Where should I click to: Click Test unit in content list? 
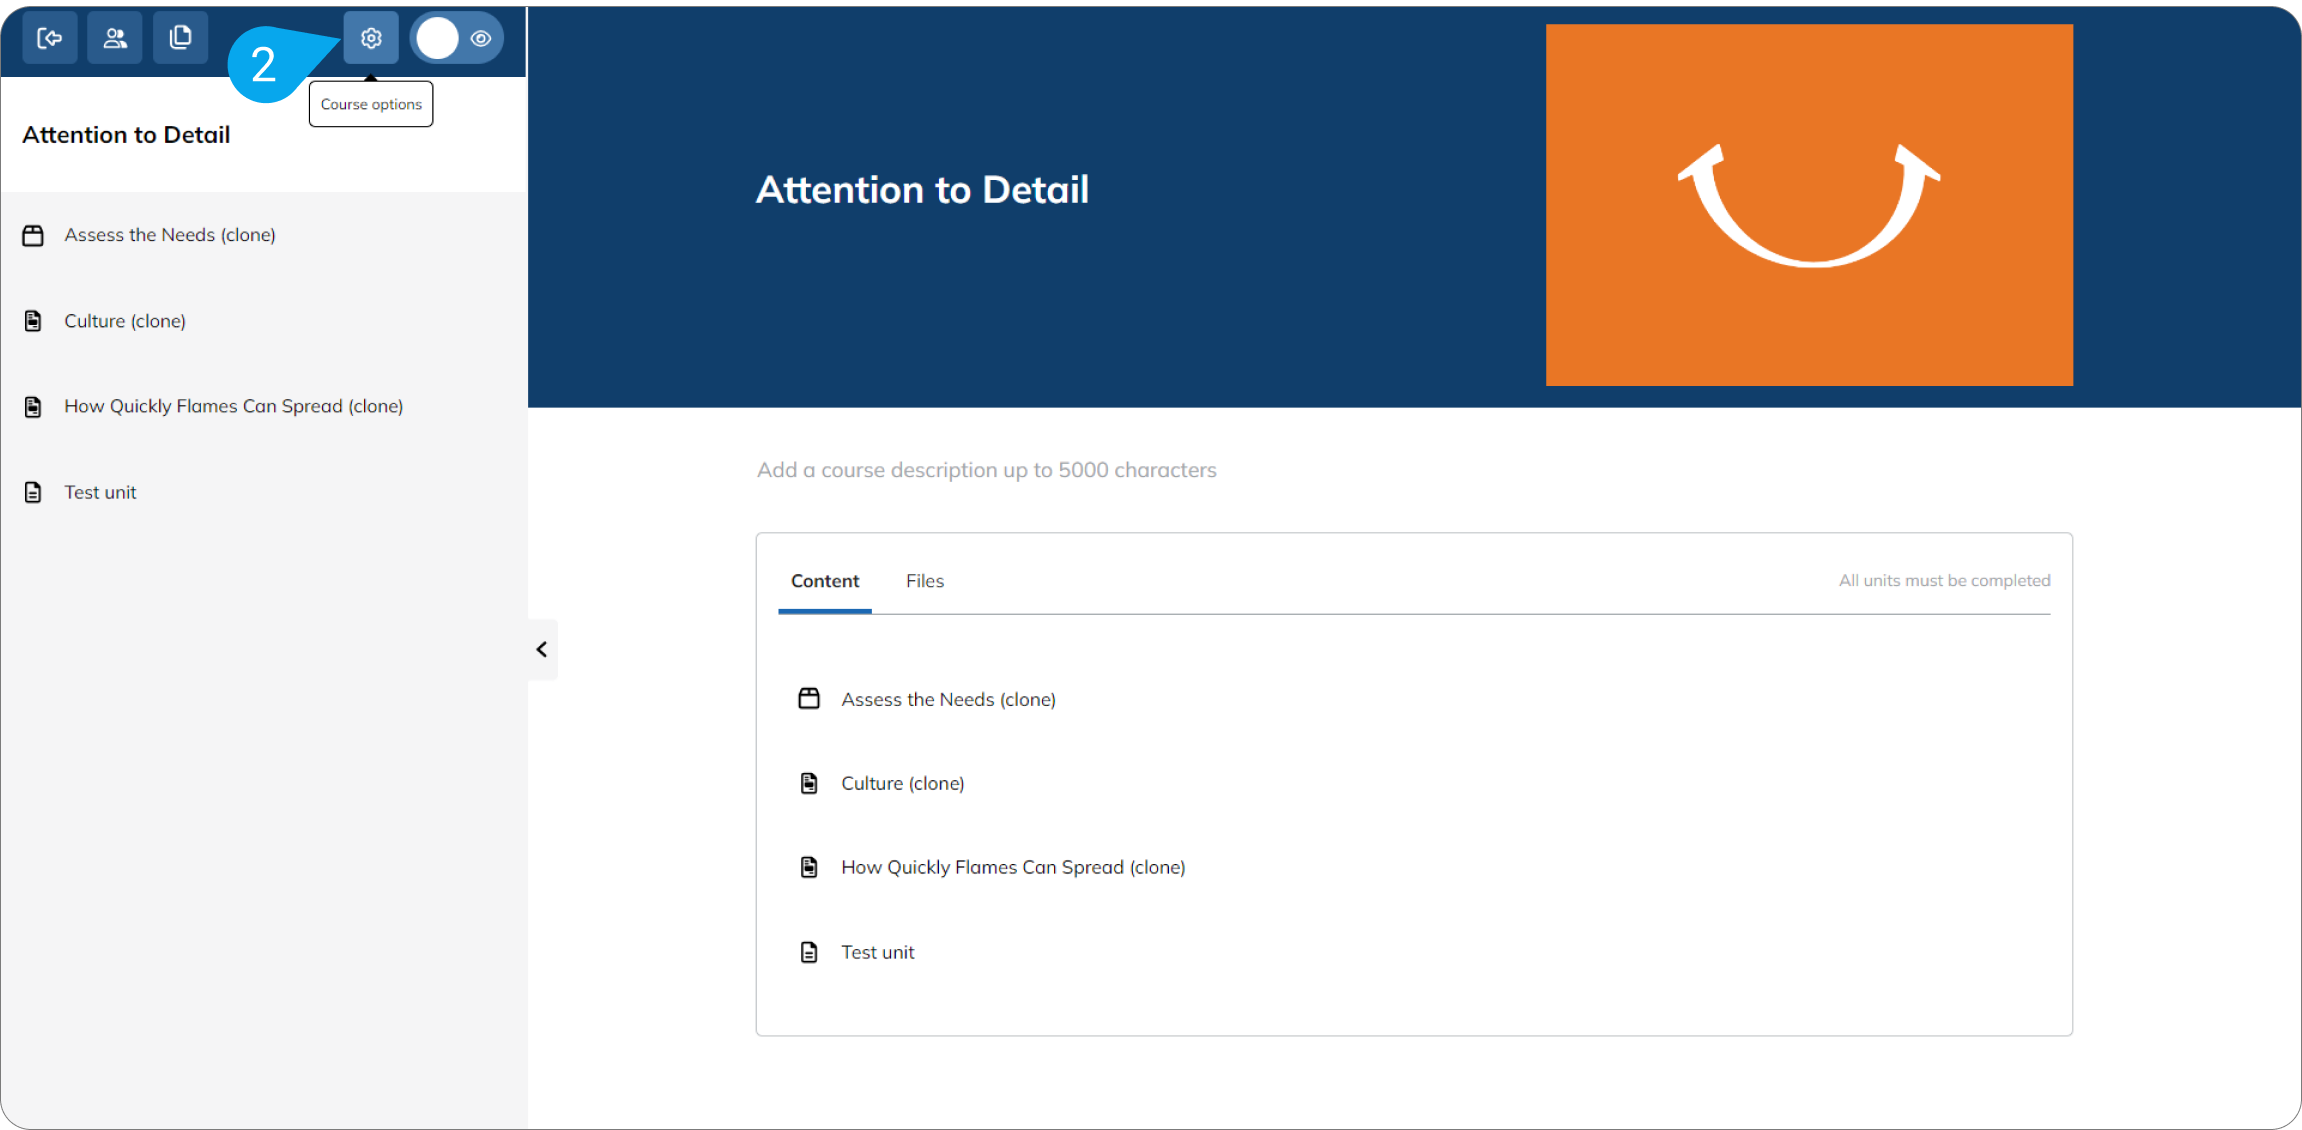pyautogui.click(x=878, y=952)
